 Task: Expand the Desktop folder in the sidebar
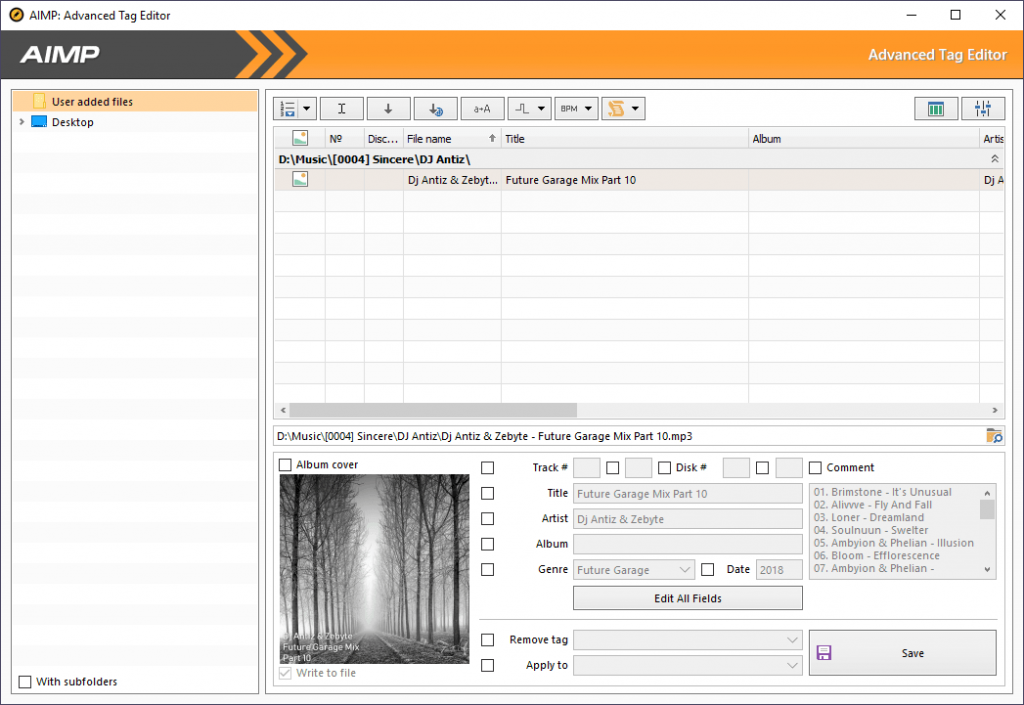coord(20,121)
